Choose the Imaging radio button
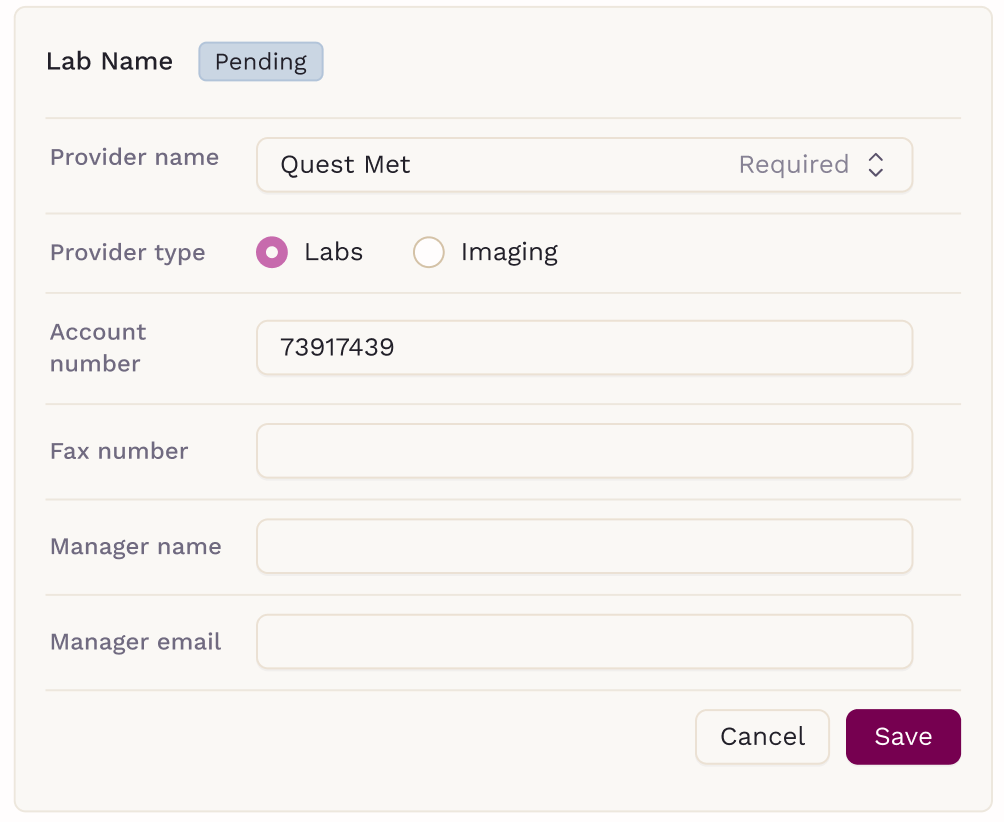 click(x=429, y=252)
